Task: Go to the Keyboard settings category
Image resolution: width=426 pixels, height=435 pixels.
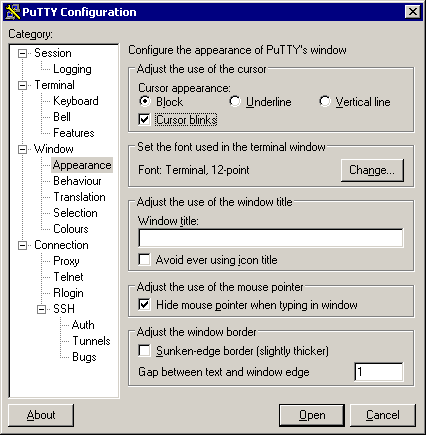Action: (x=76, y=101)
